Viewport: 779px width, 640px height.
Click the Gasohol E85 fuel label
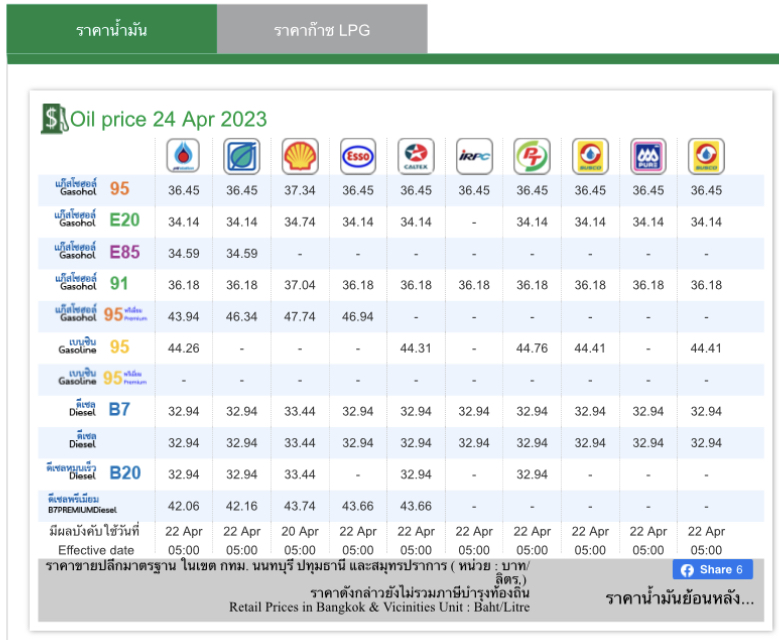pos(97,251)
